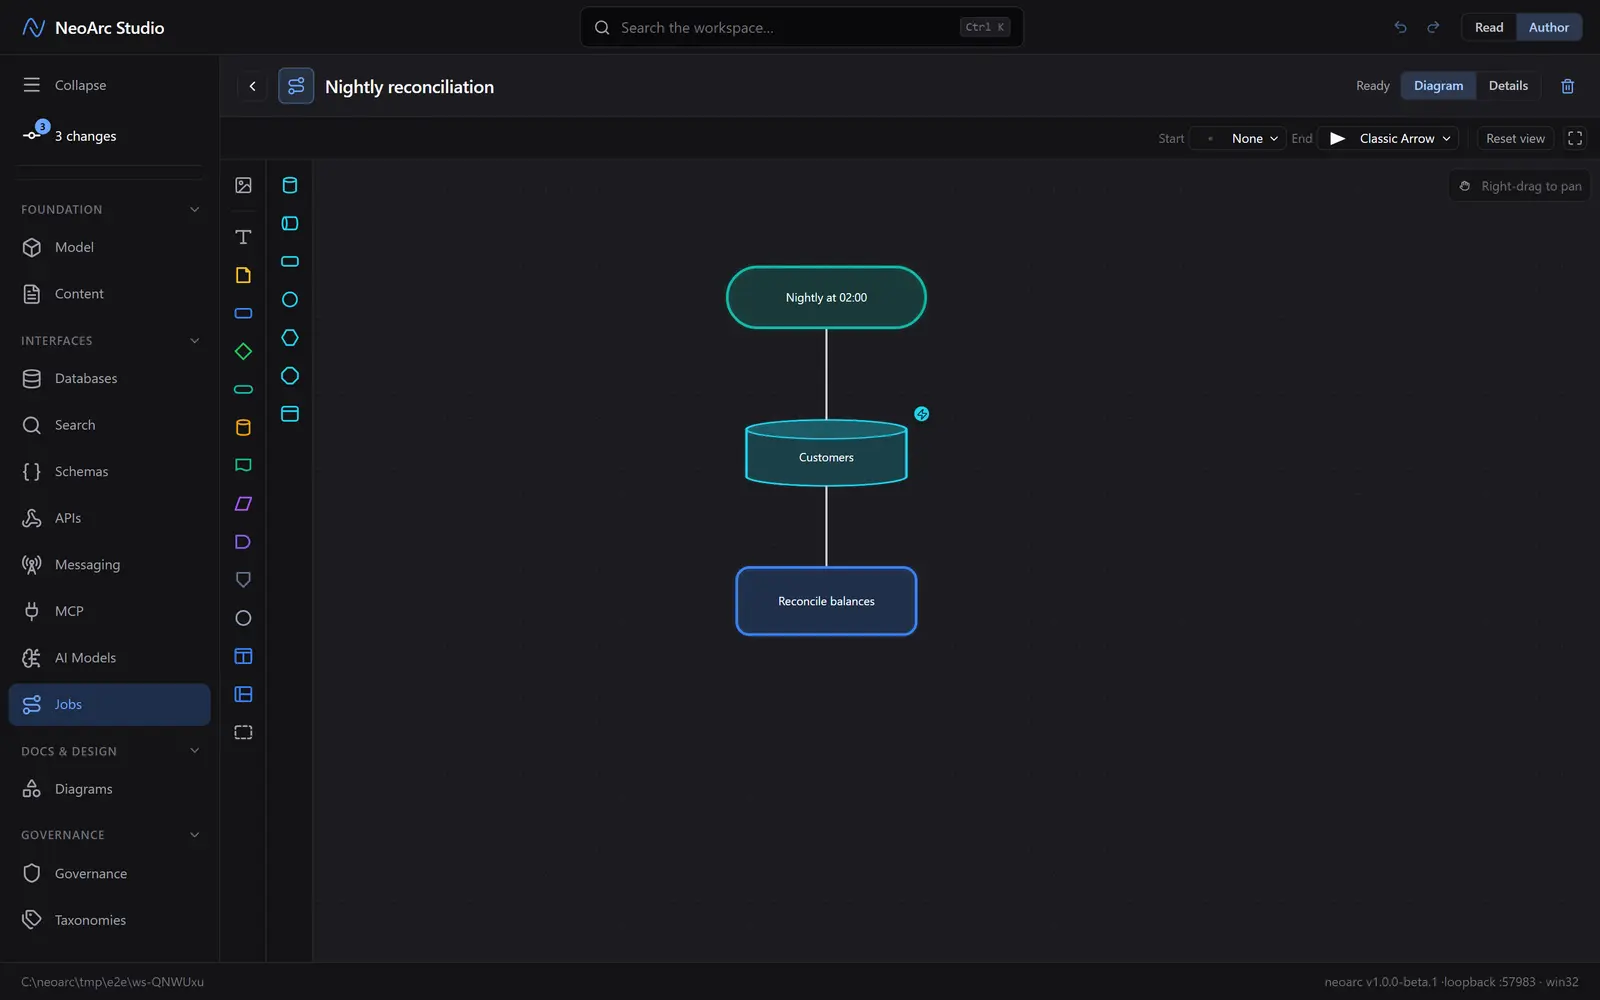The height and width of the screenshot is (1000, 1600).
Task: Open Taxonomies in the sidebar
Action: tap(110, 920)
